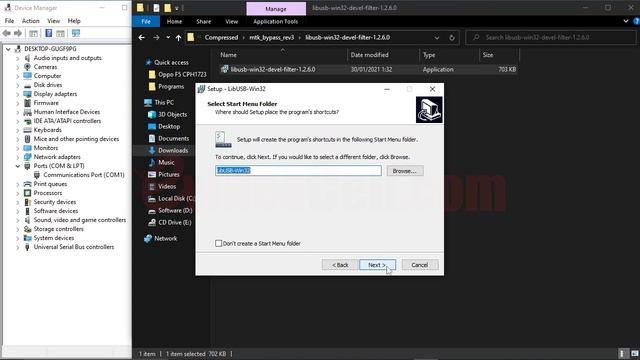Expand Audio inputs and outputs
The height and width of the screenshot is (360, 640).
click(18, 58)
